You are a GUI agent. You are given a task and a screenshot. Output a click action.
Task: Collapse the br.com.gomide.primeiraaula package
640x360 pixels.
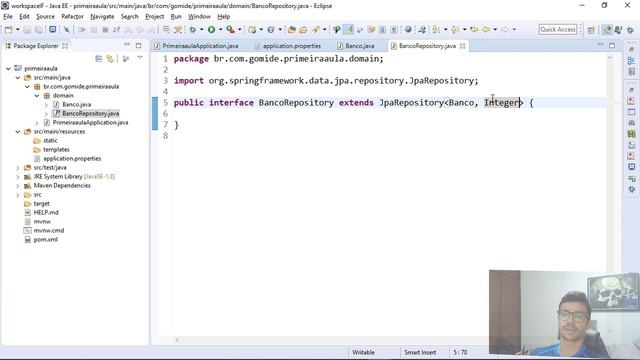coord(27,87)
